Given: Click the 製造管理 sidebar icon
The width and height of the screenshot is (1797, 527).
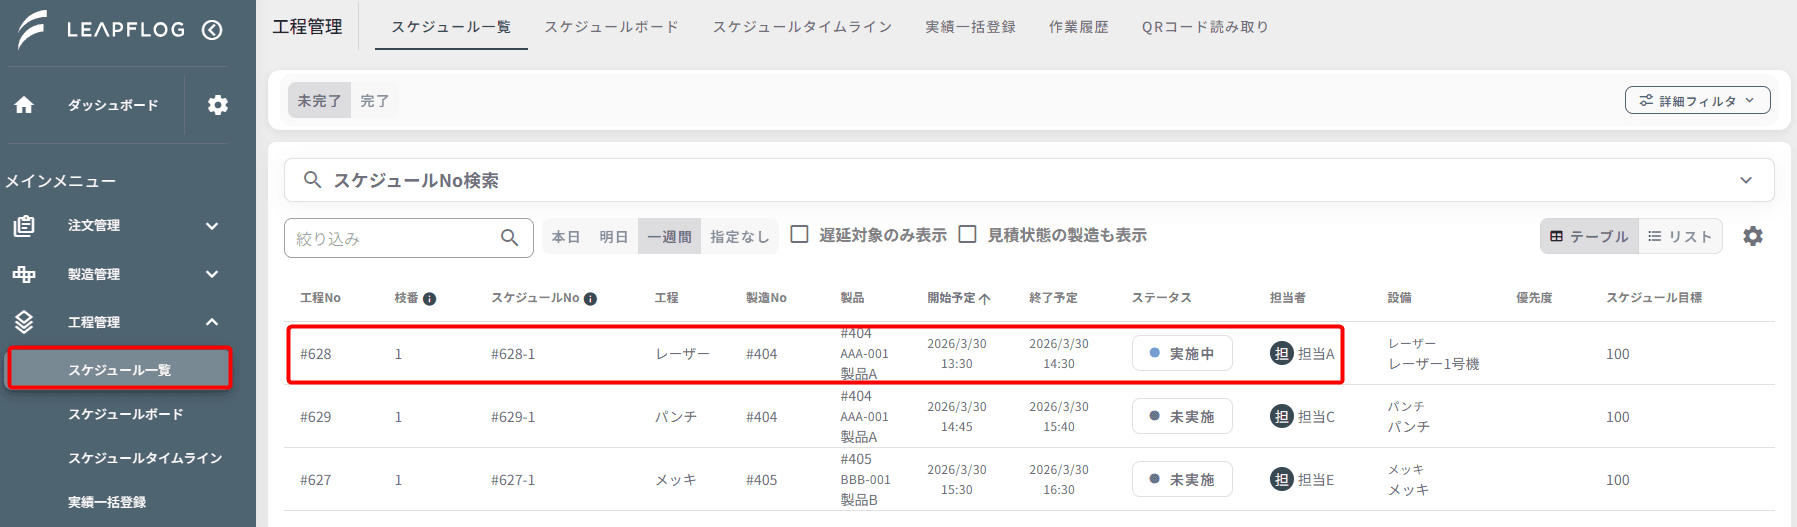Looking at the screenshot, I should tap(24, 274).
